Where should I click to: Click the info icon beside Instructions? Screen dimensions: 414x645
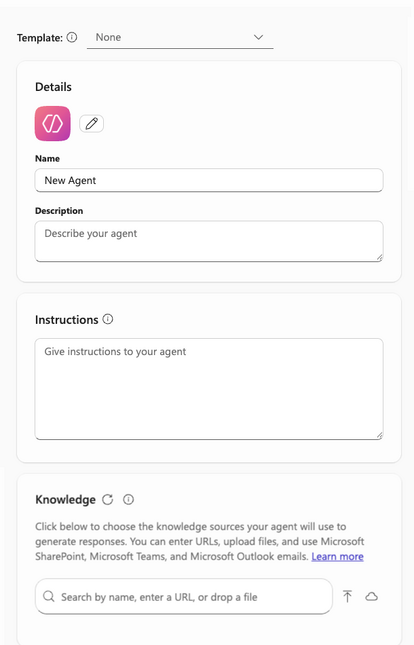click(x=108, y=319)
